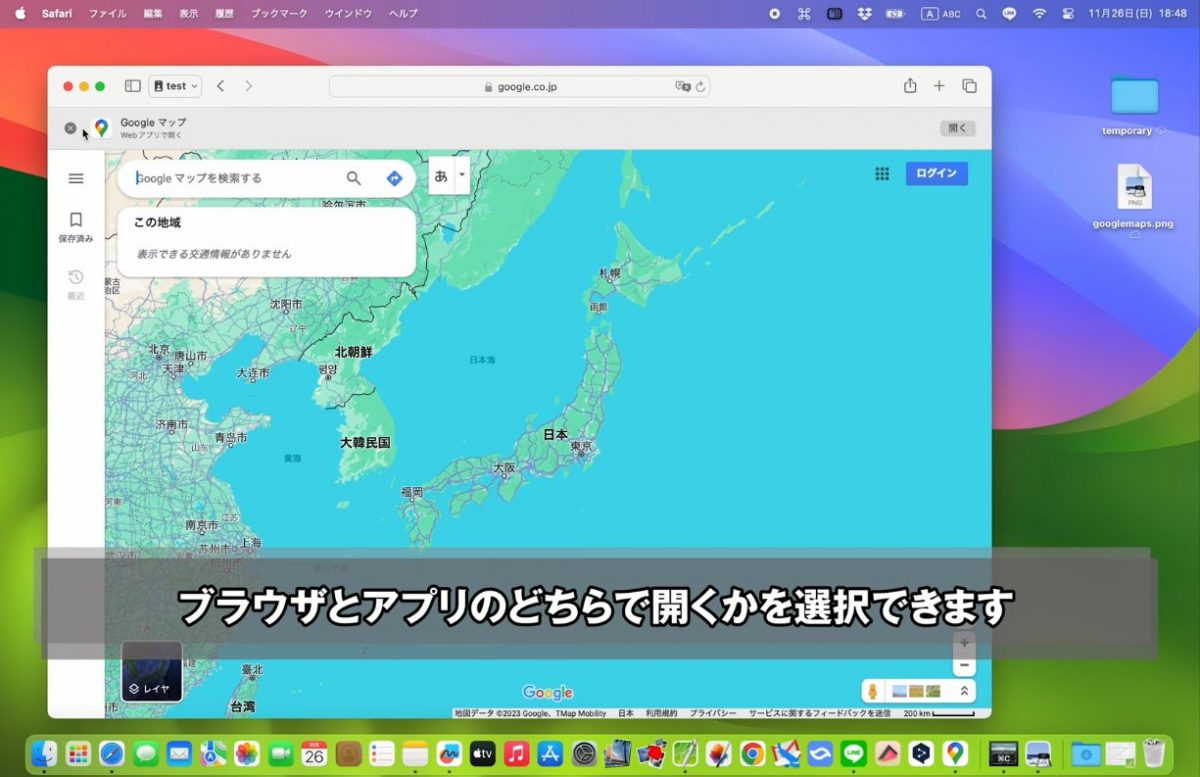The width and height of the screenshot is (1200, 777).
Task: Click the magnifier search button in Maps
Action: (354, 178)
